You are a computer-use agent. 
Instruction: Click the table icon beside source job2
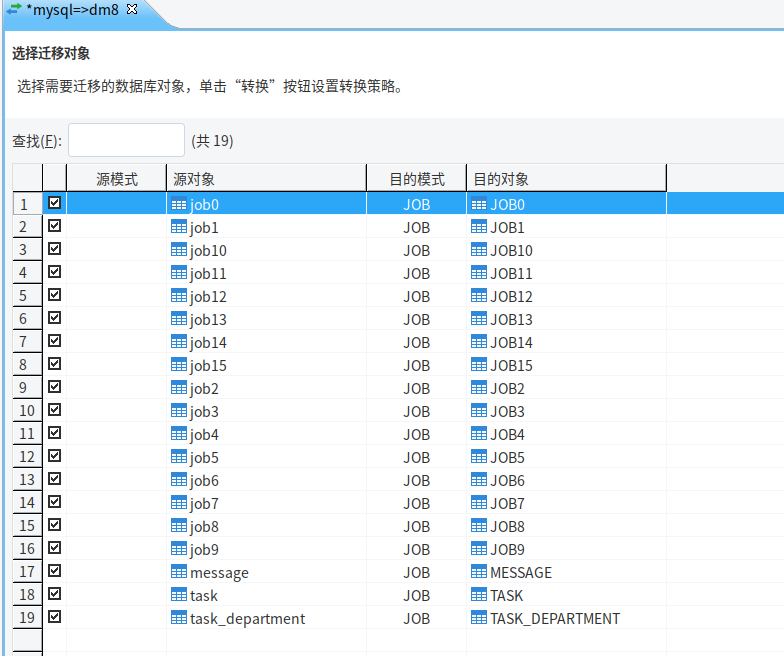178,388
